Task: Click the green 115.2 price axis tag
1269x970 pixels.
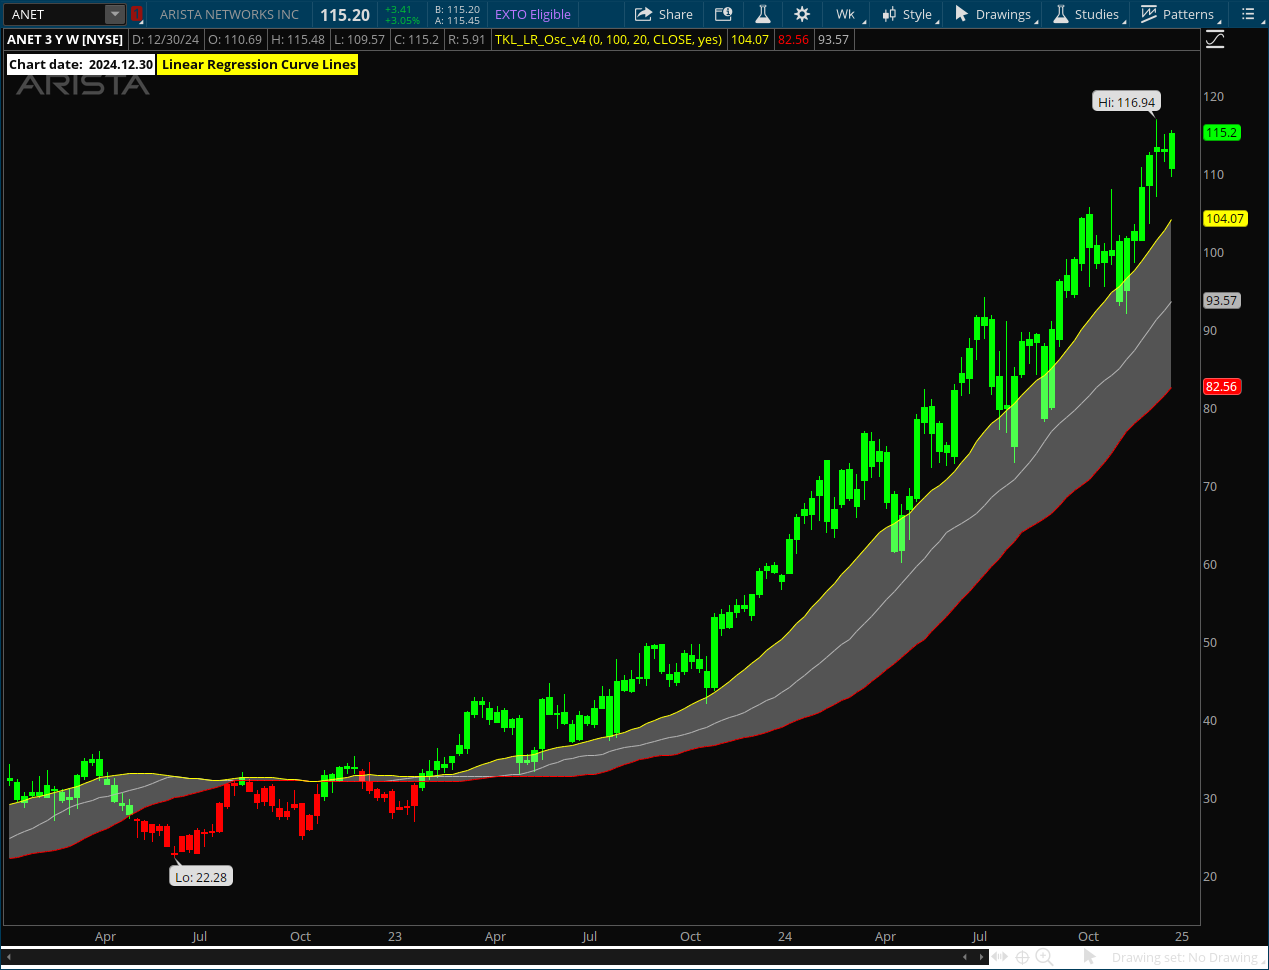Action: (1221, 133)
